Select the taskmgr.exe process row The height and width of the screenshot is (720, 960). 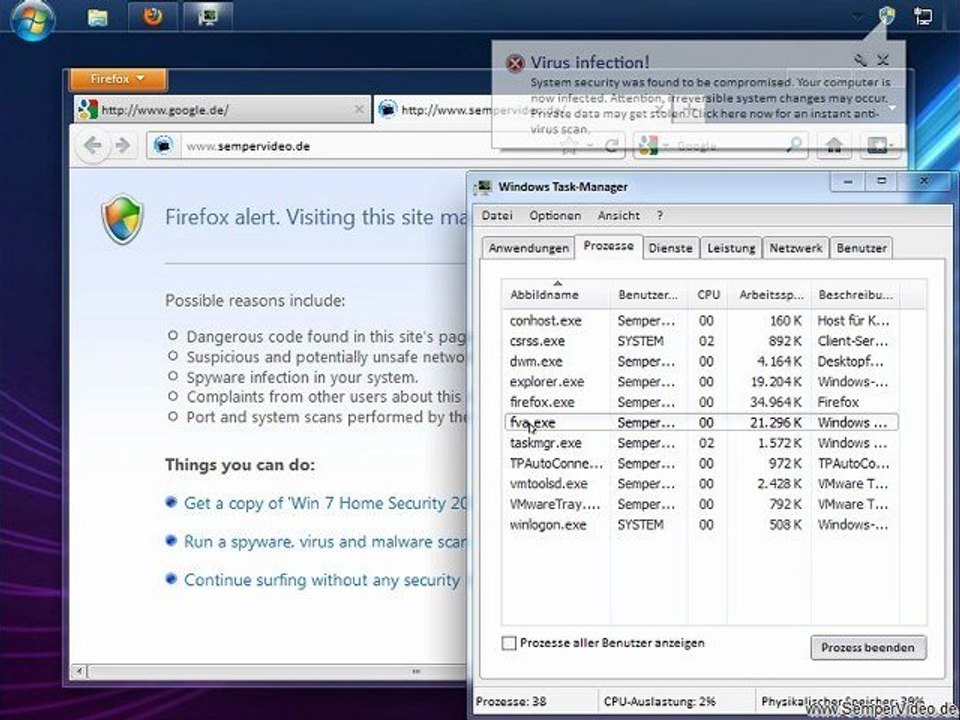701,443
